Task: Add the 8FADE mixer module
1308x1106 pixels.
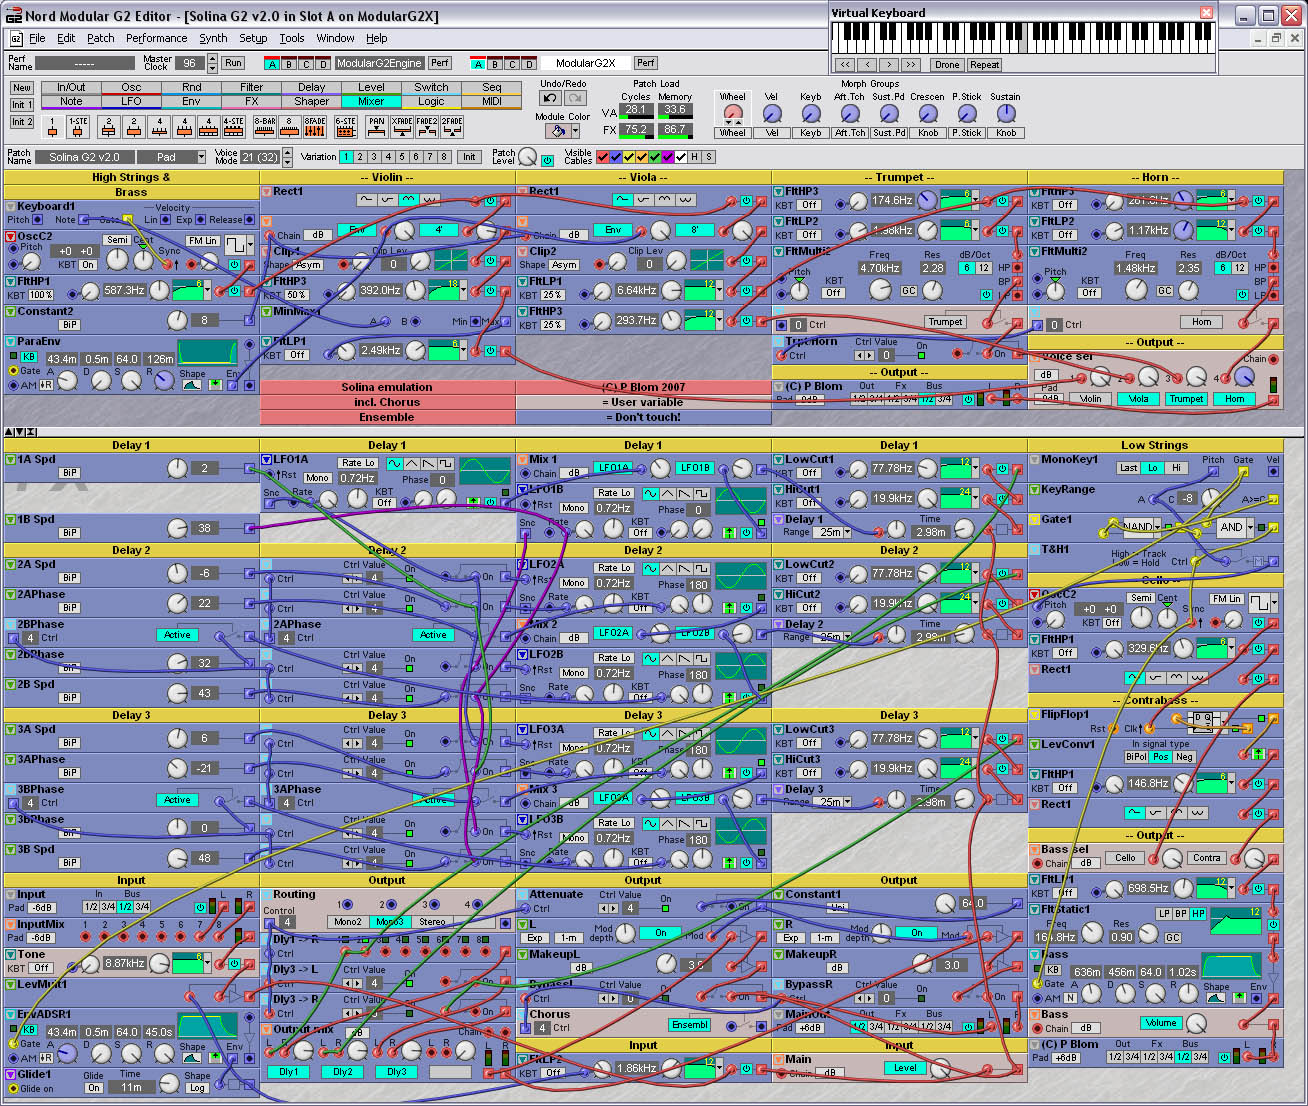Action: (314, 127)
